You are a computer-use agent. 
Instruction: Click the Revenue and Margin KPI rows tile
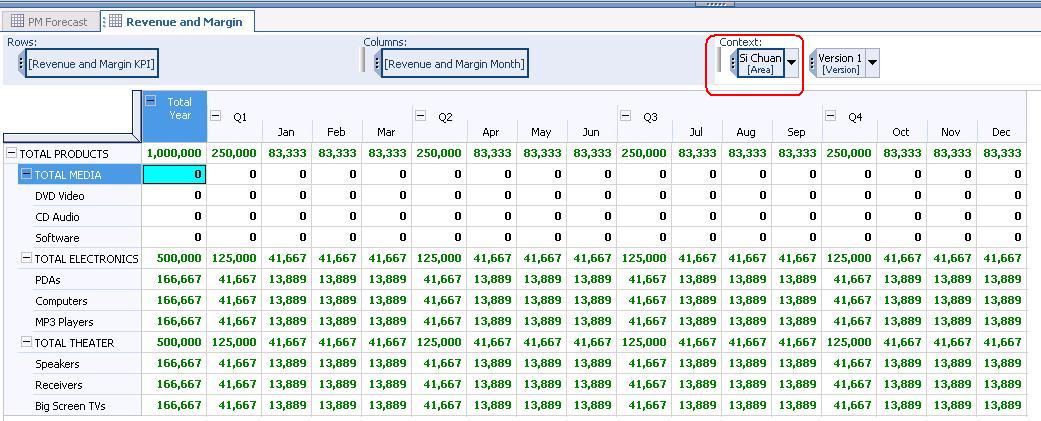click(x=91, y=64)
